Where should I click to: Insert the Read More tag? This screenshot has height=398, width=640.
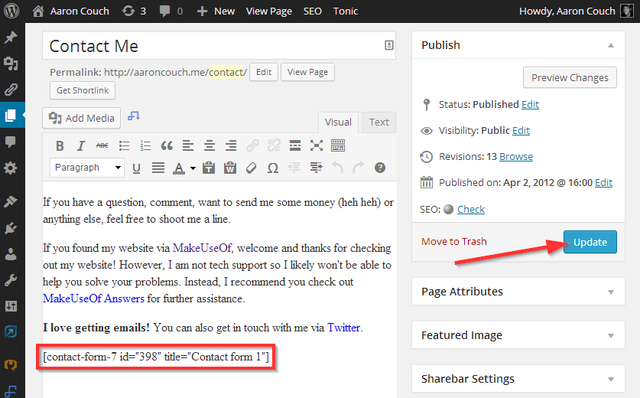tap(295, 146)
